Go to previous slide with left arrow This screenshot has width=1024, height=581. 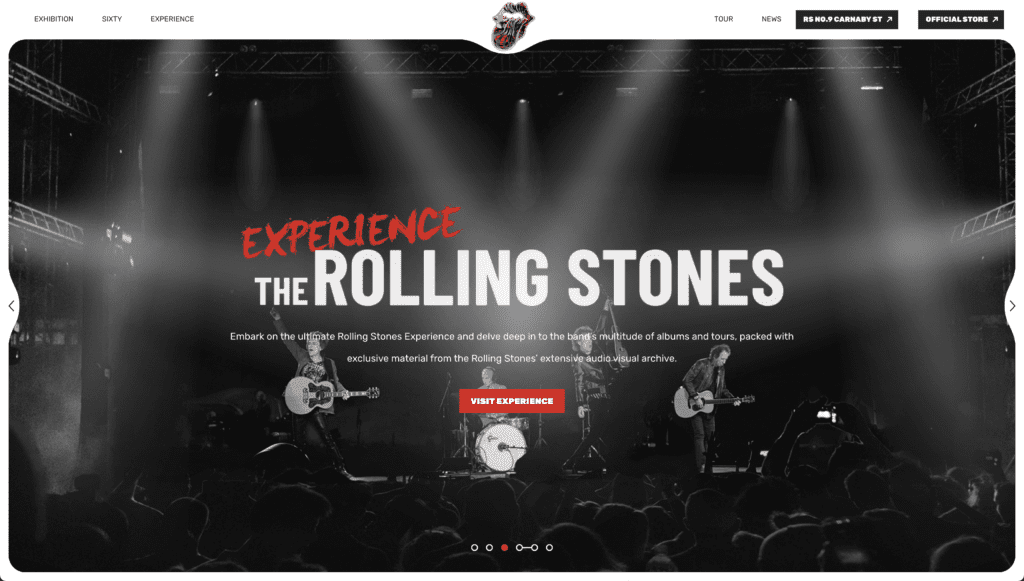point(11,306)
